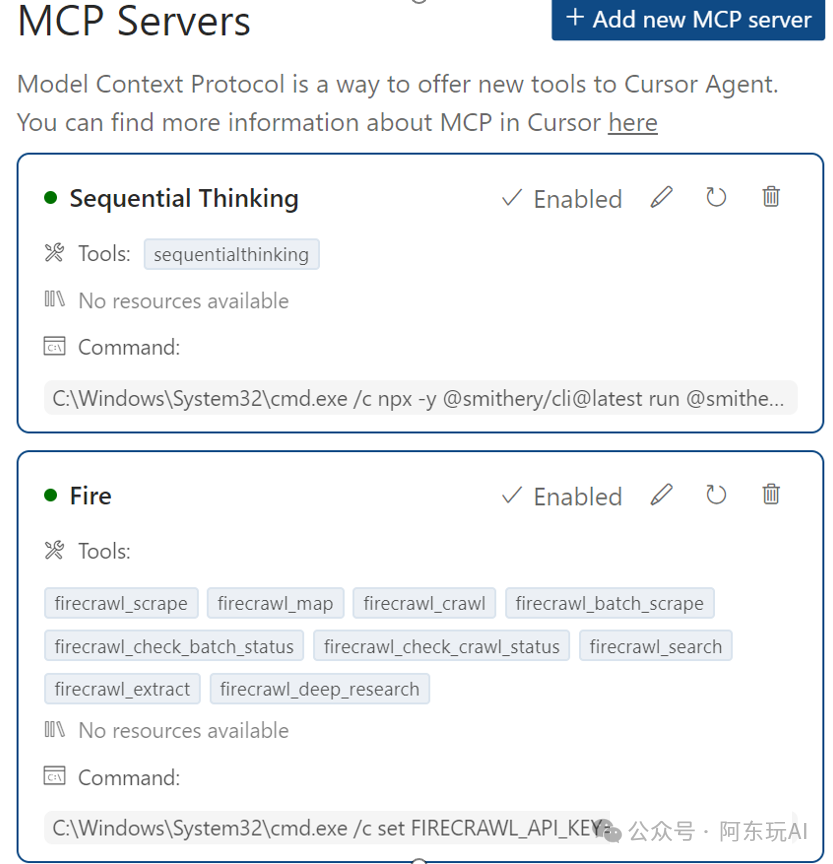The image size is (833, 864).
Task: Disable the Sequential Thinking server
Action: [560, 199]
